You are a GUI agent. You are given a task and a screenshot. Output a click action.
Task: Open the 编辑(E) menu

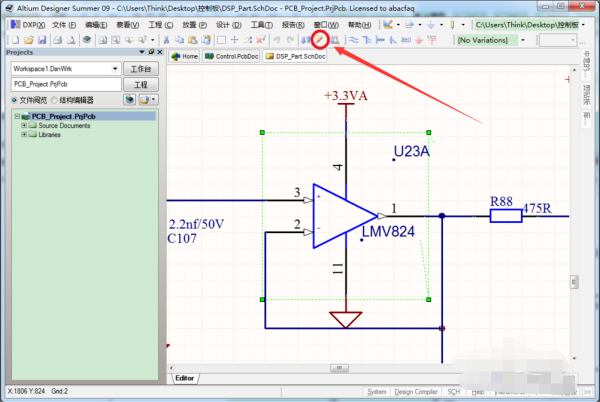coord(96,25)
